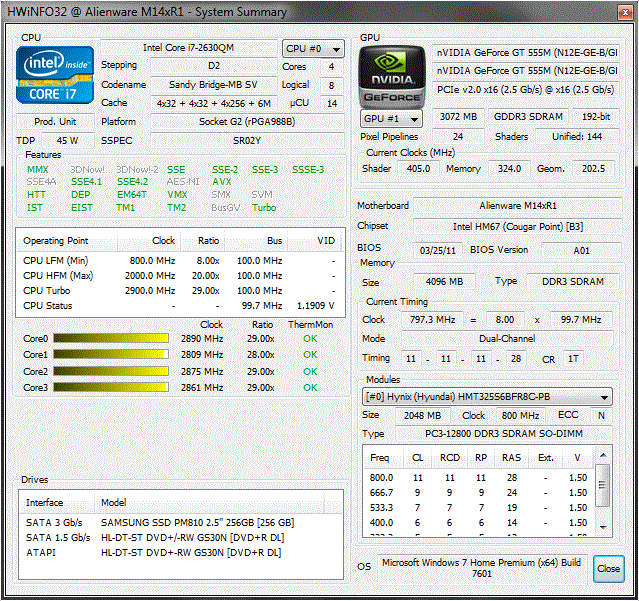Click the Model column header in Drives
Screen dimensions: 639x601
209,502
